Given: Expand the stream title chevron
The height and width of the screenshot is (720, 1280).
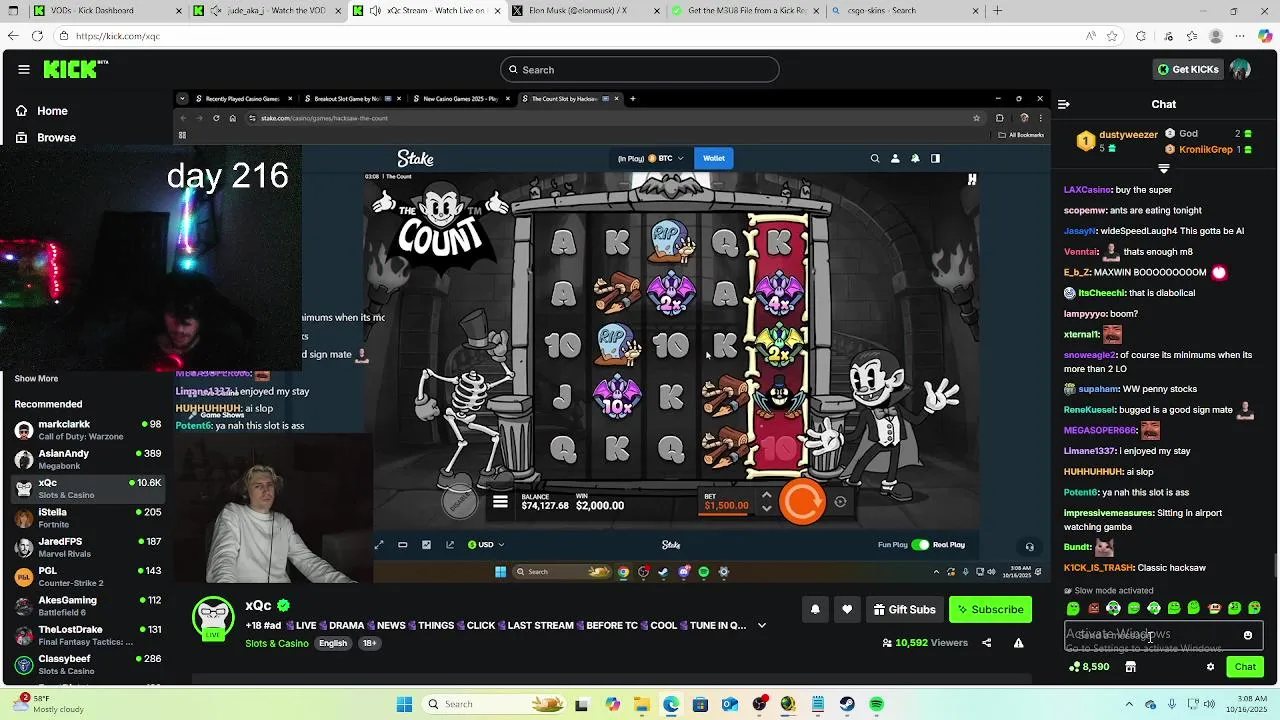Looking at the screenshot, I should click(762, 626).
